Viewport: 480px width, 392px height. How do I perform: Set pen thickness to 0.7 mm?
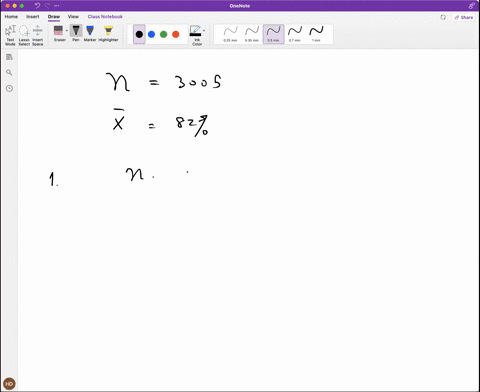point(295,34)
